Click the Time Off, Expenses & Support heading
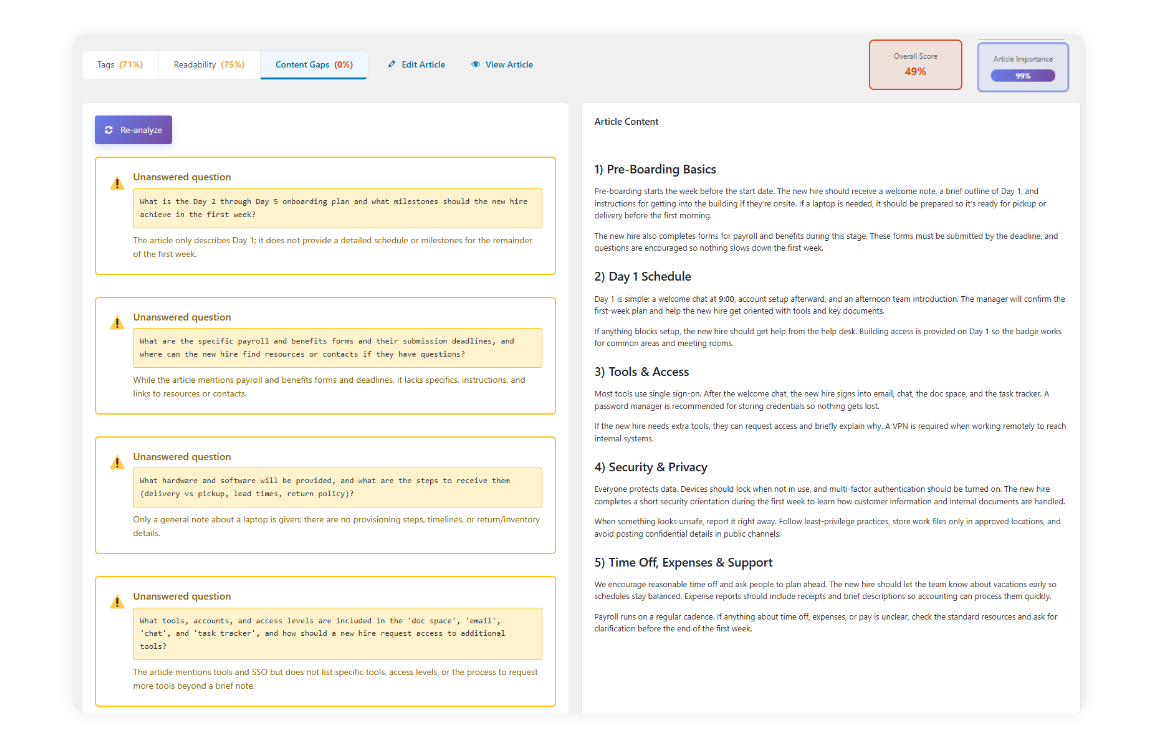 coord(683,562)
